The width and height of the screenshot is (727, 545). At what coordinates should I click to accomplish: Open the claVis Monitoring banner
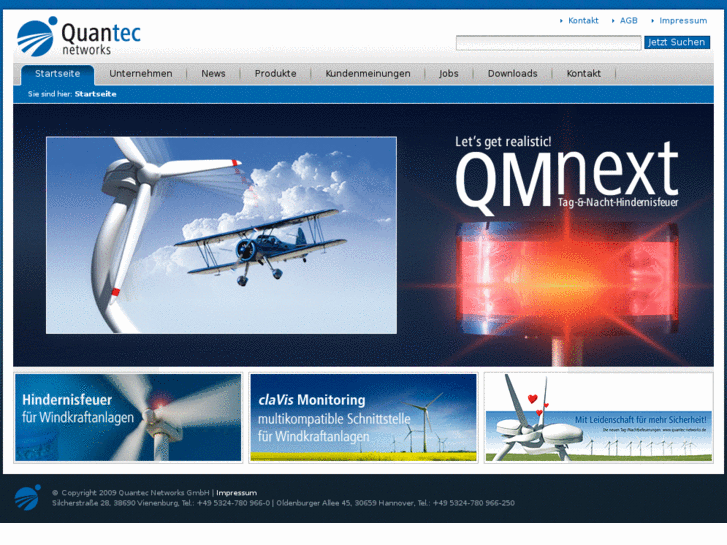click(x=363, y=417)
